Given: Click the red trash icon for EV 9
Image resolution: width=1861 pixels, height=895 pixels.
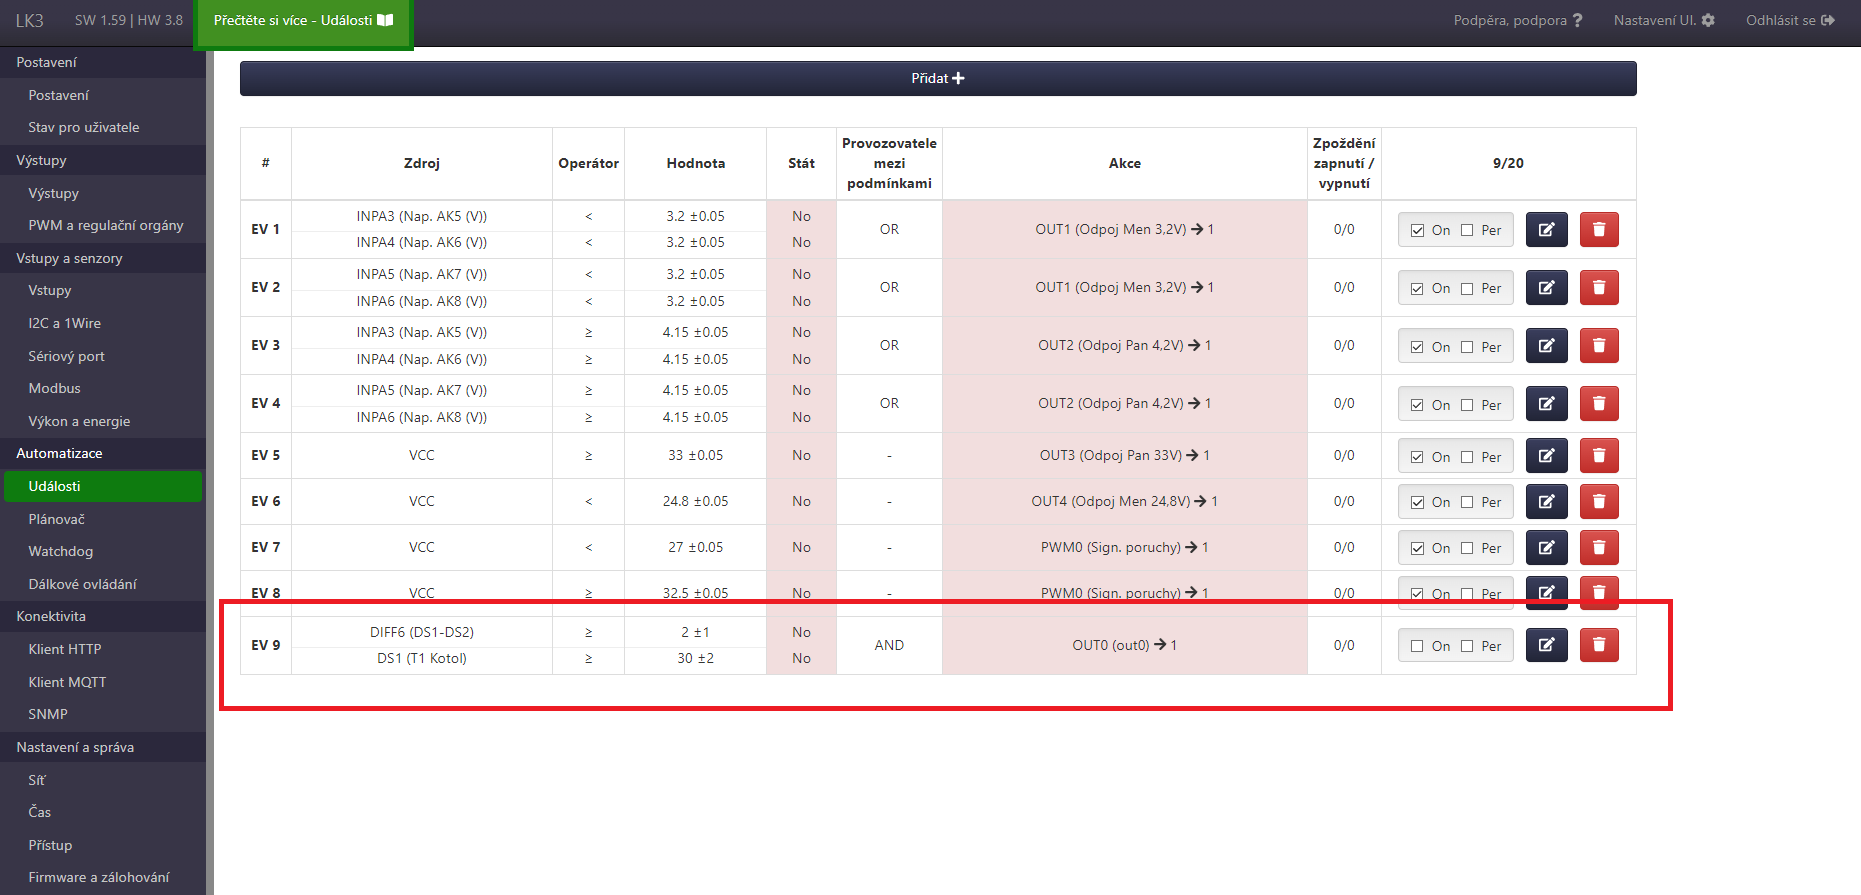Looking at the screenshot, I should (1599, 645).
